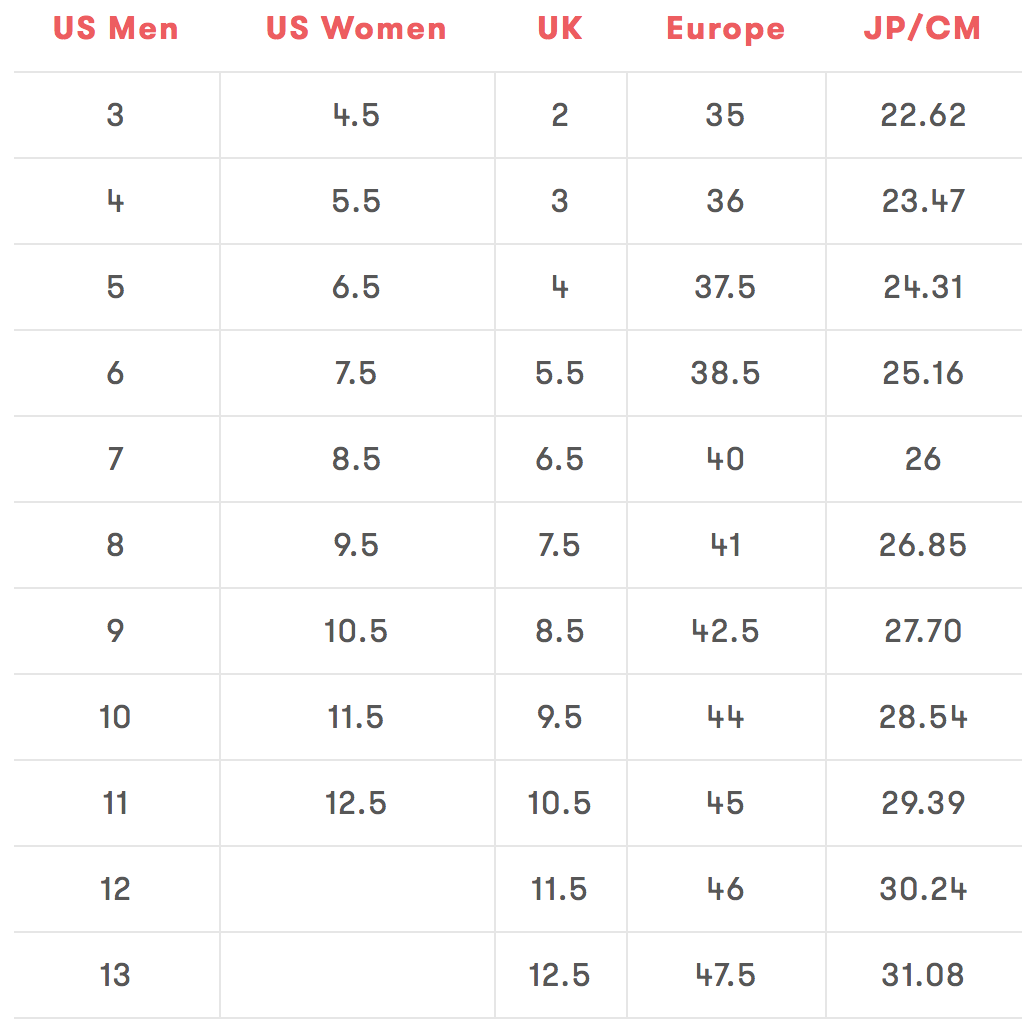1036x1032 pixels.
Task: Select US Men size 13 cell
Action: coord(116,975)
